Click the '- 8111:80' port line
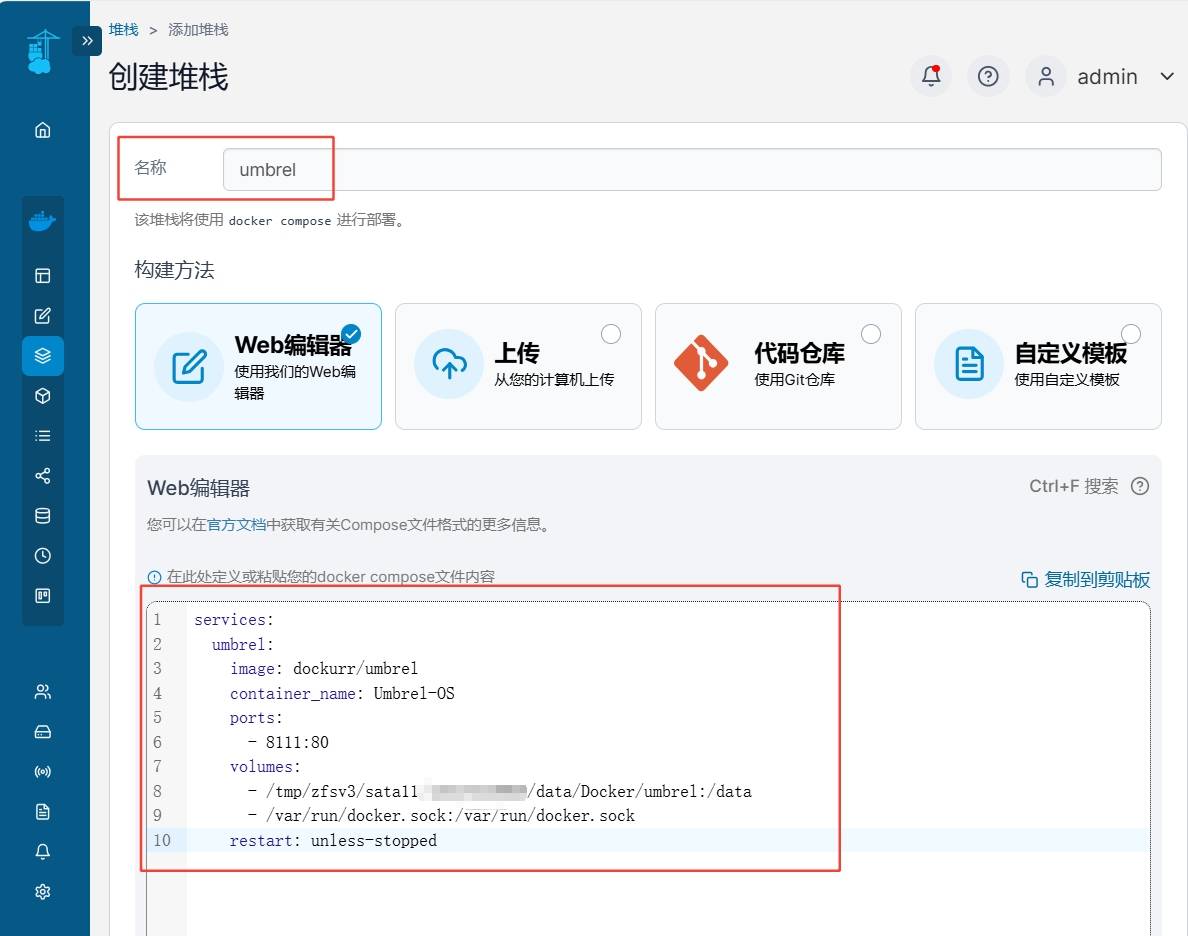 (288, 742)
